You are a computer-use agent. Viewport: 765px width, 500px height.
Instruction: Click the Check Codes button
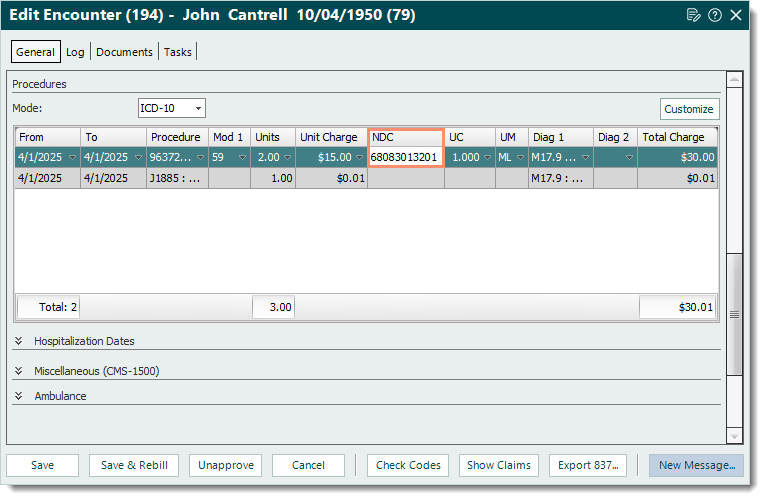(408, 465)
